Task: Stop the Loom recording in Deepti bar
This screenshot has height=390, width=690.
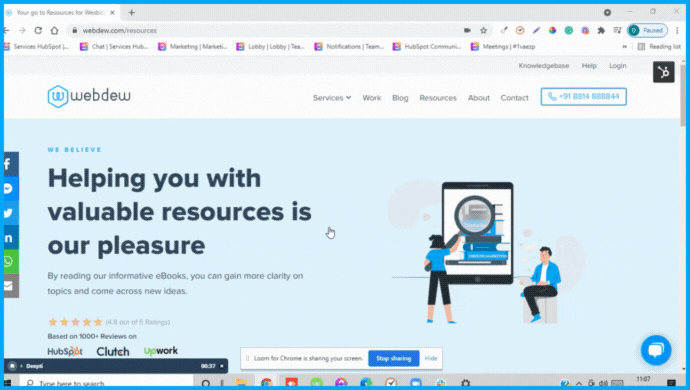Action: point(12,366)
